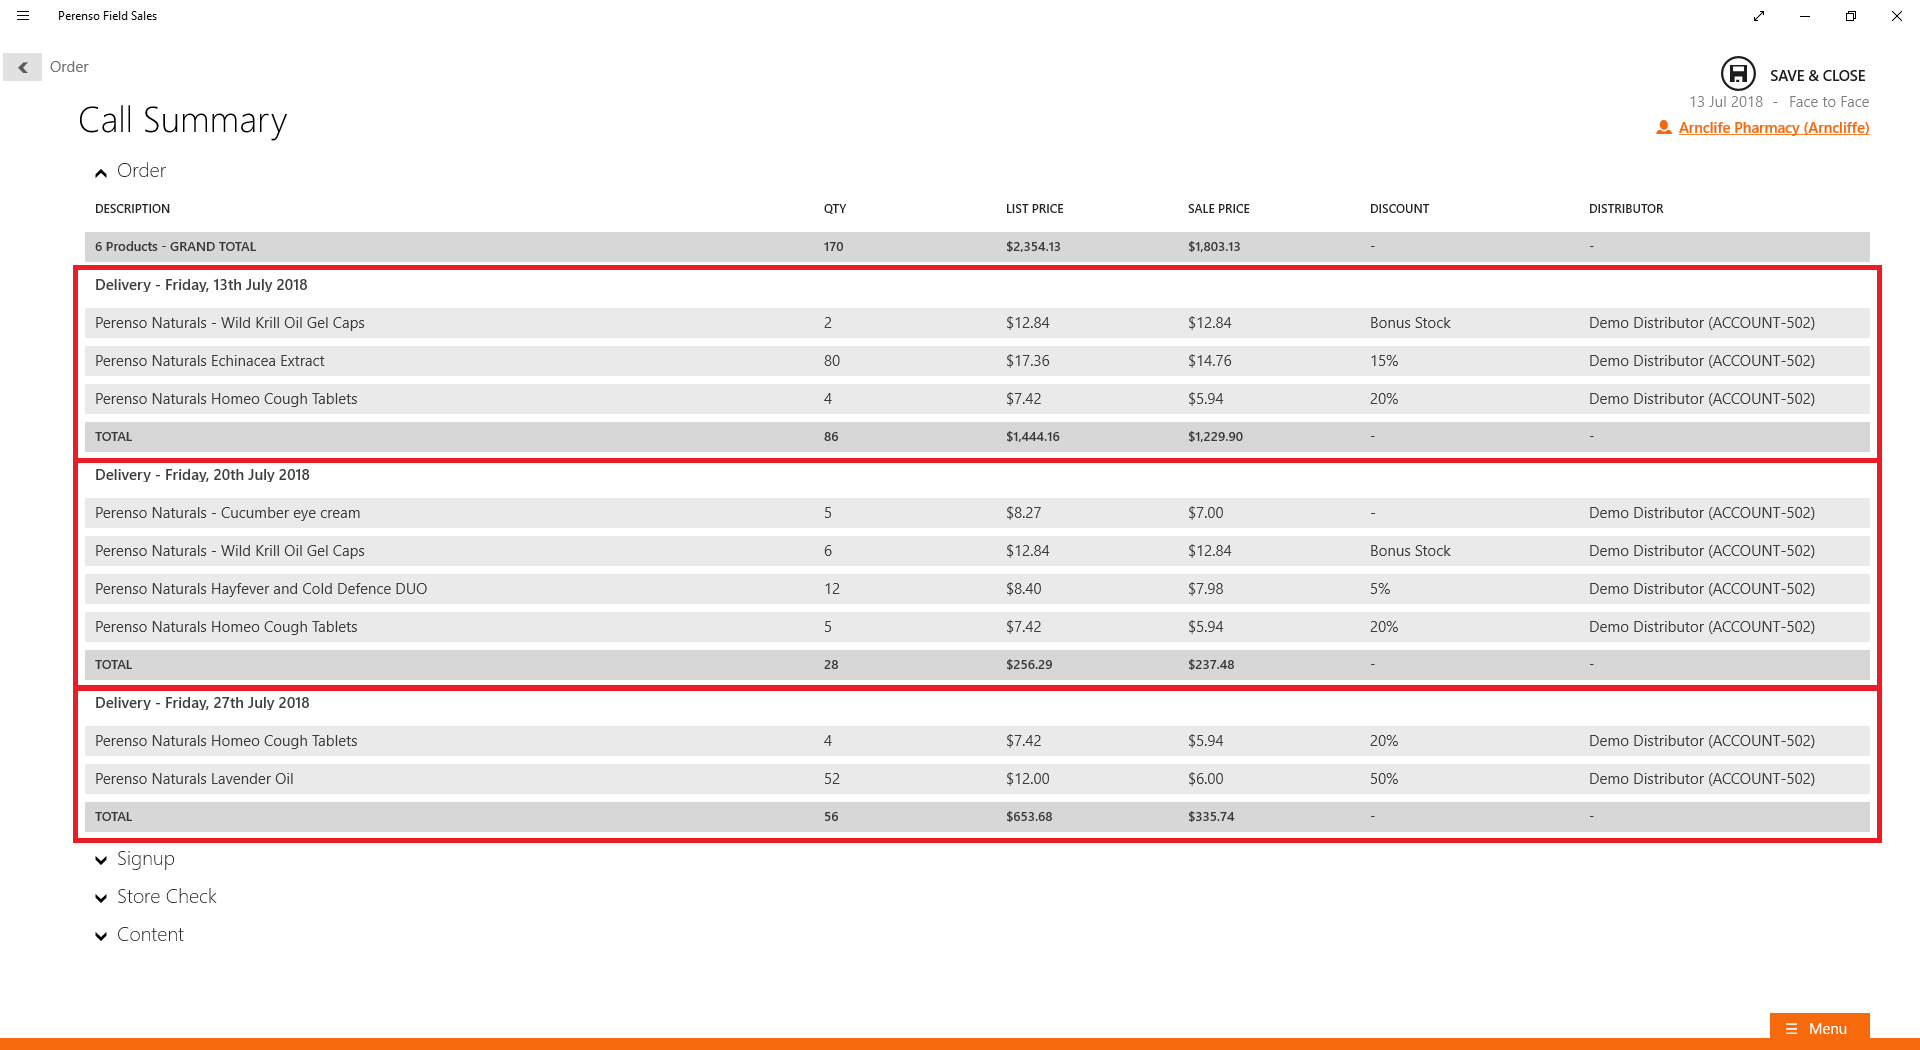Click the Face to Face call type

1828,102
